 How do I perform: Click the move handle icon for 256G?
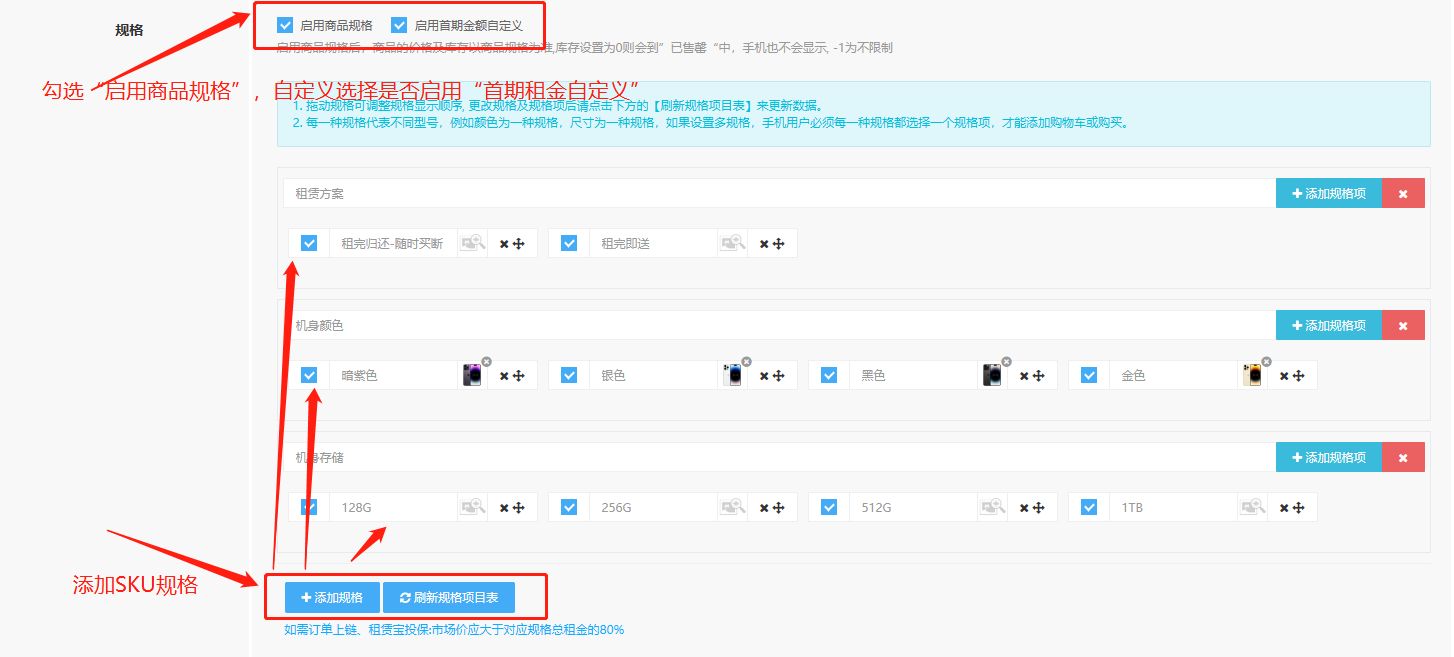click(779, 508)
